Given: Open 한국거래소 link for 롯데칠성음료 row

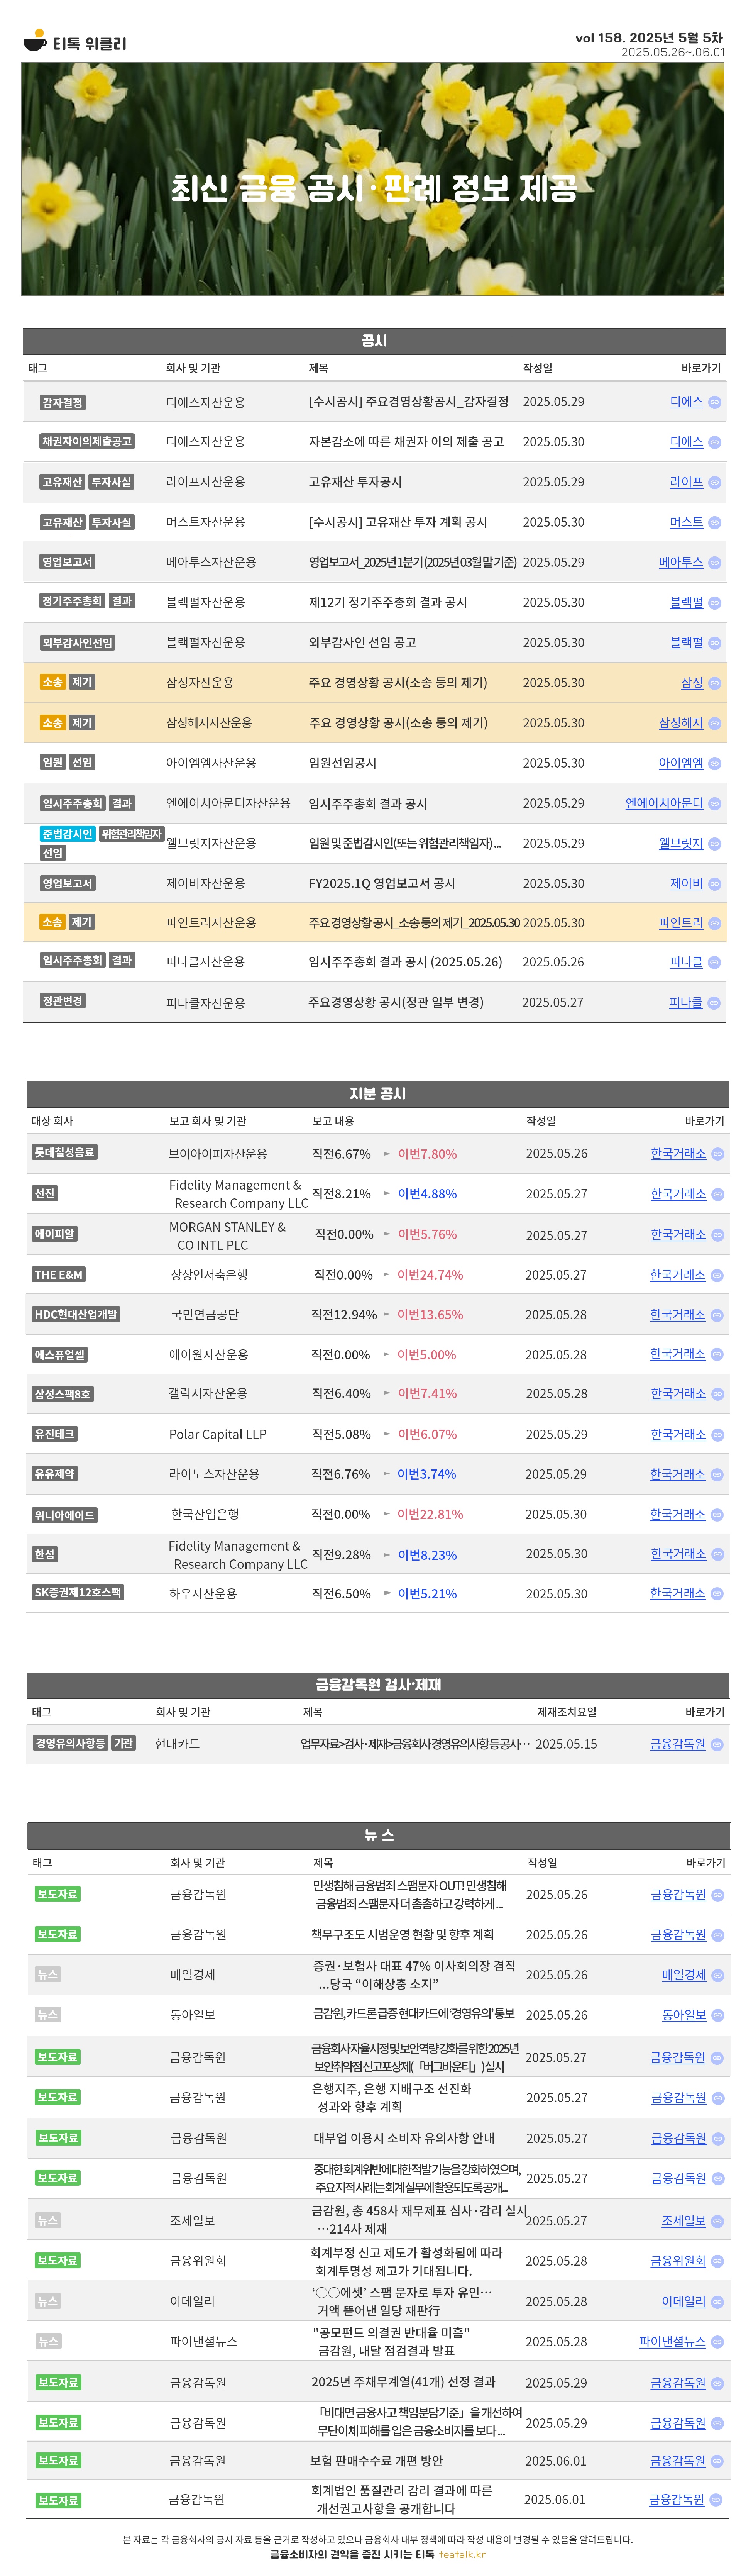Looking at the screenshot, I should click(678, 1153).
